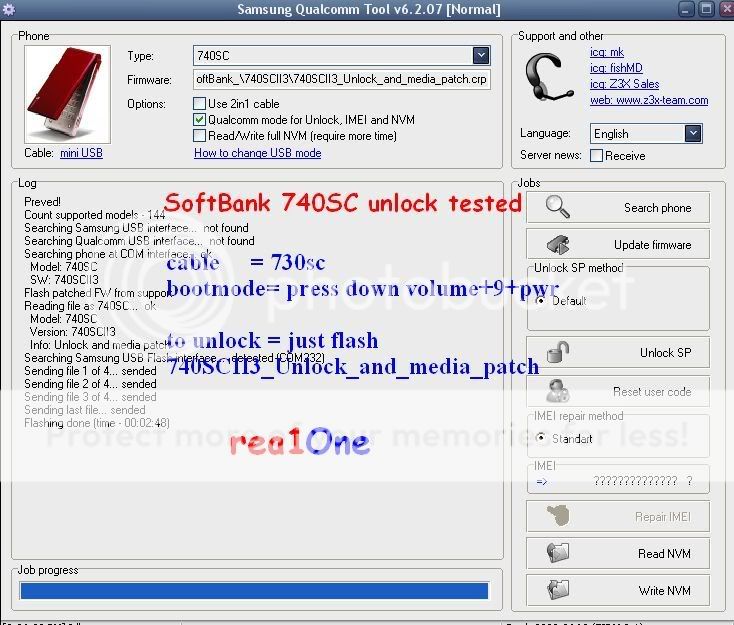The height and width of the screenshot is (625, 734).
Task: Click the Search phone magnifier icon
Action: [x=558, y=207]
